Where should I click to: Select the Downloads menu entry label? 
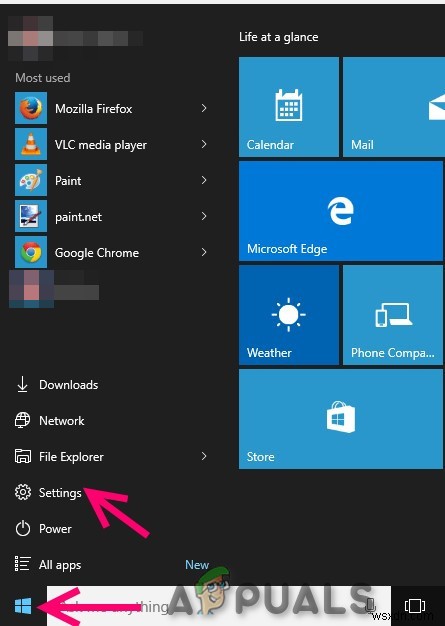(x=69, y=384)
